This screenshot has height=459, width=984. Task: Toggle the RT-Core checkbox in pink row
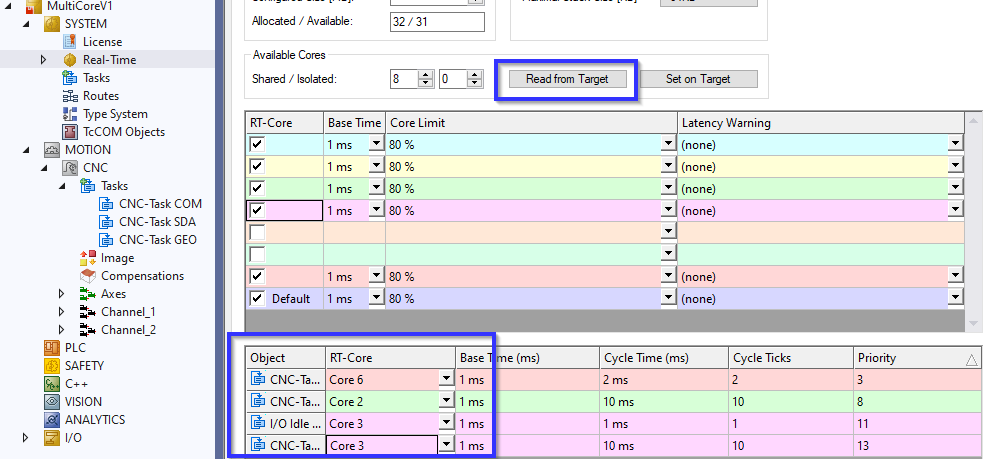257,210
